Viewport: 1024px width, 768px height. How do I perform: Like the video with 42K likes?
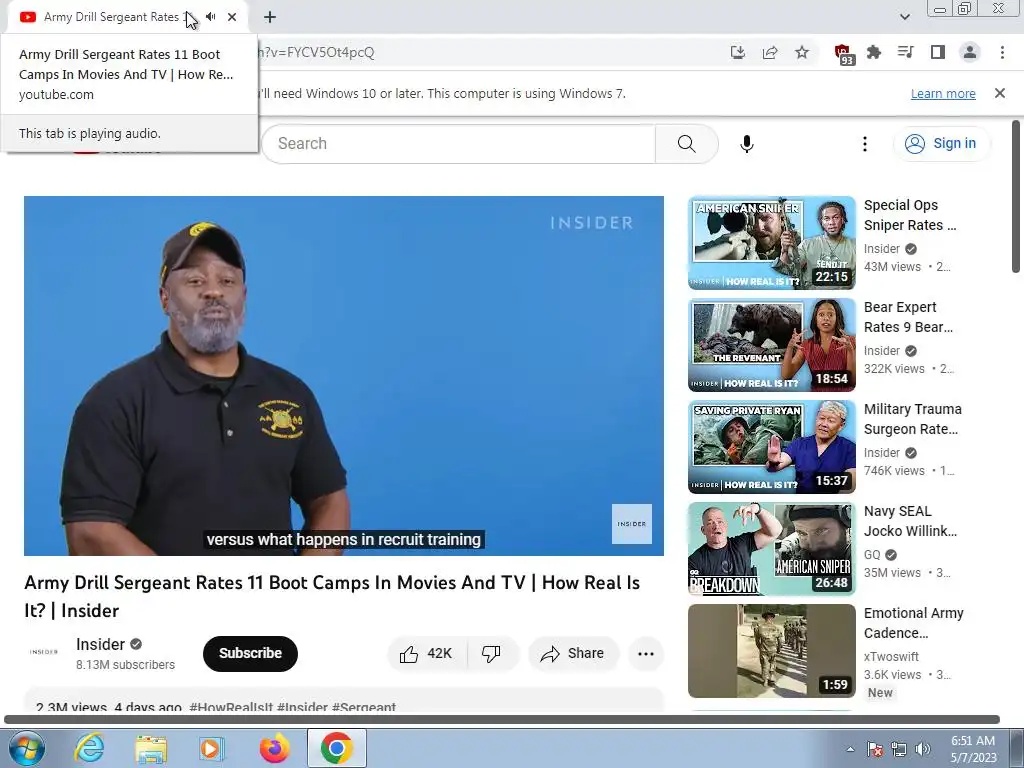click(x=427, y=654)
